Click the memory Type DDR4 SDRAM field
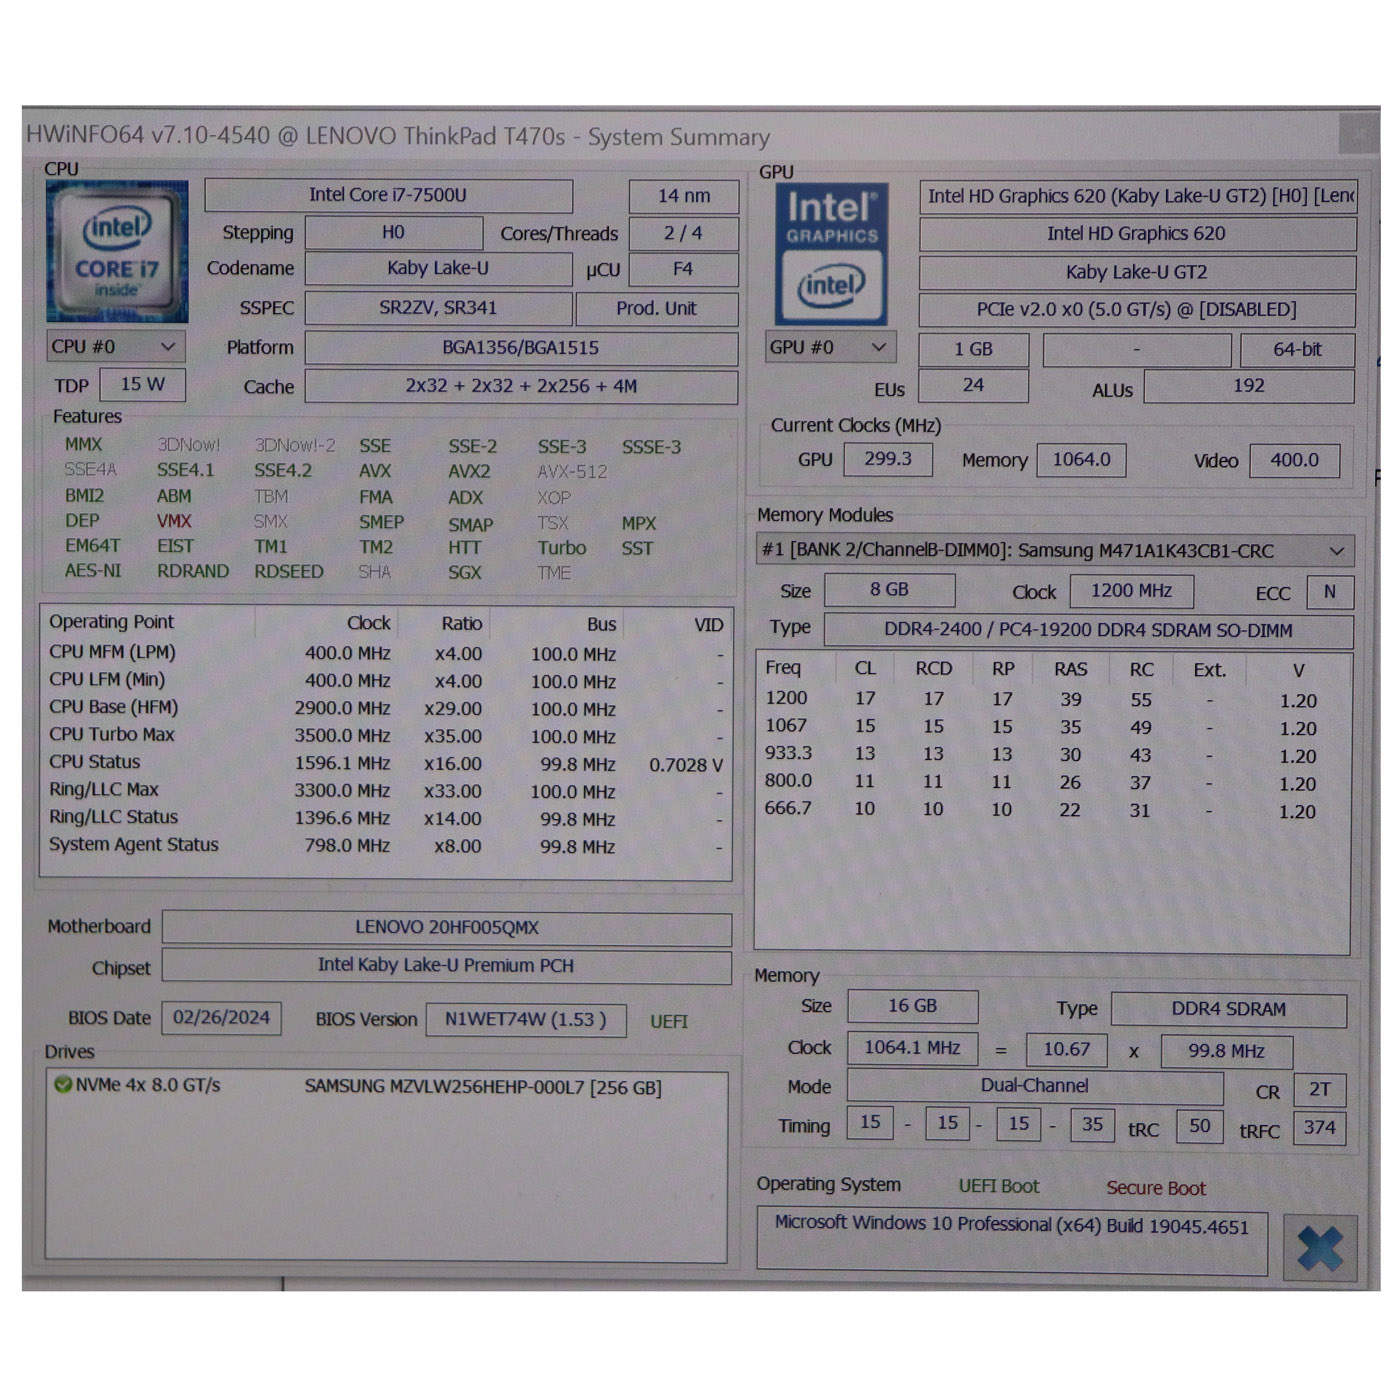Viewport: 1400px width, 1400px height. (x=1229, y=1009)
